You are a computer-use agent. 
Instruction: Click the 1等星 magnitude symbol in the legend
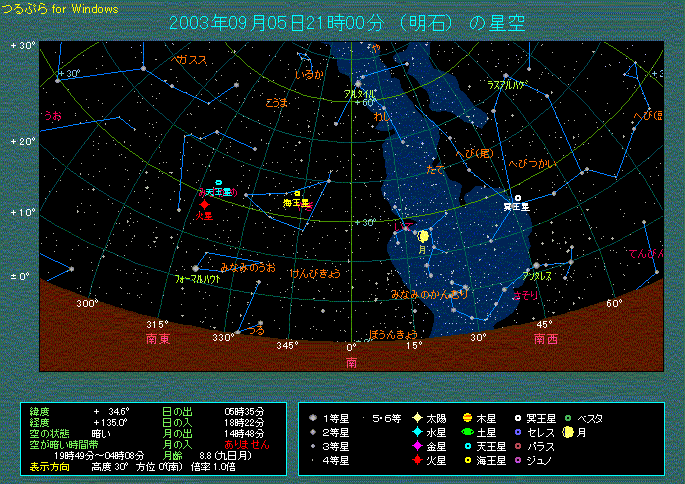[x=314, y=418]
